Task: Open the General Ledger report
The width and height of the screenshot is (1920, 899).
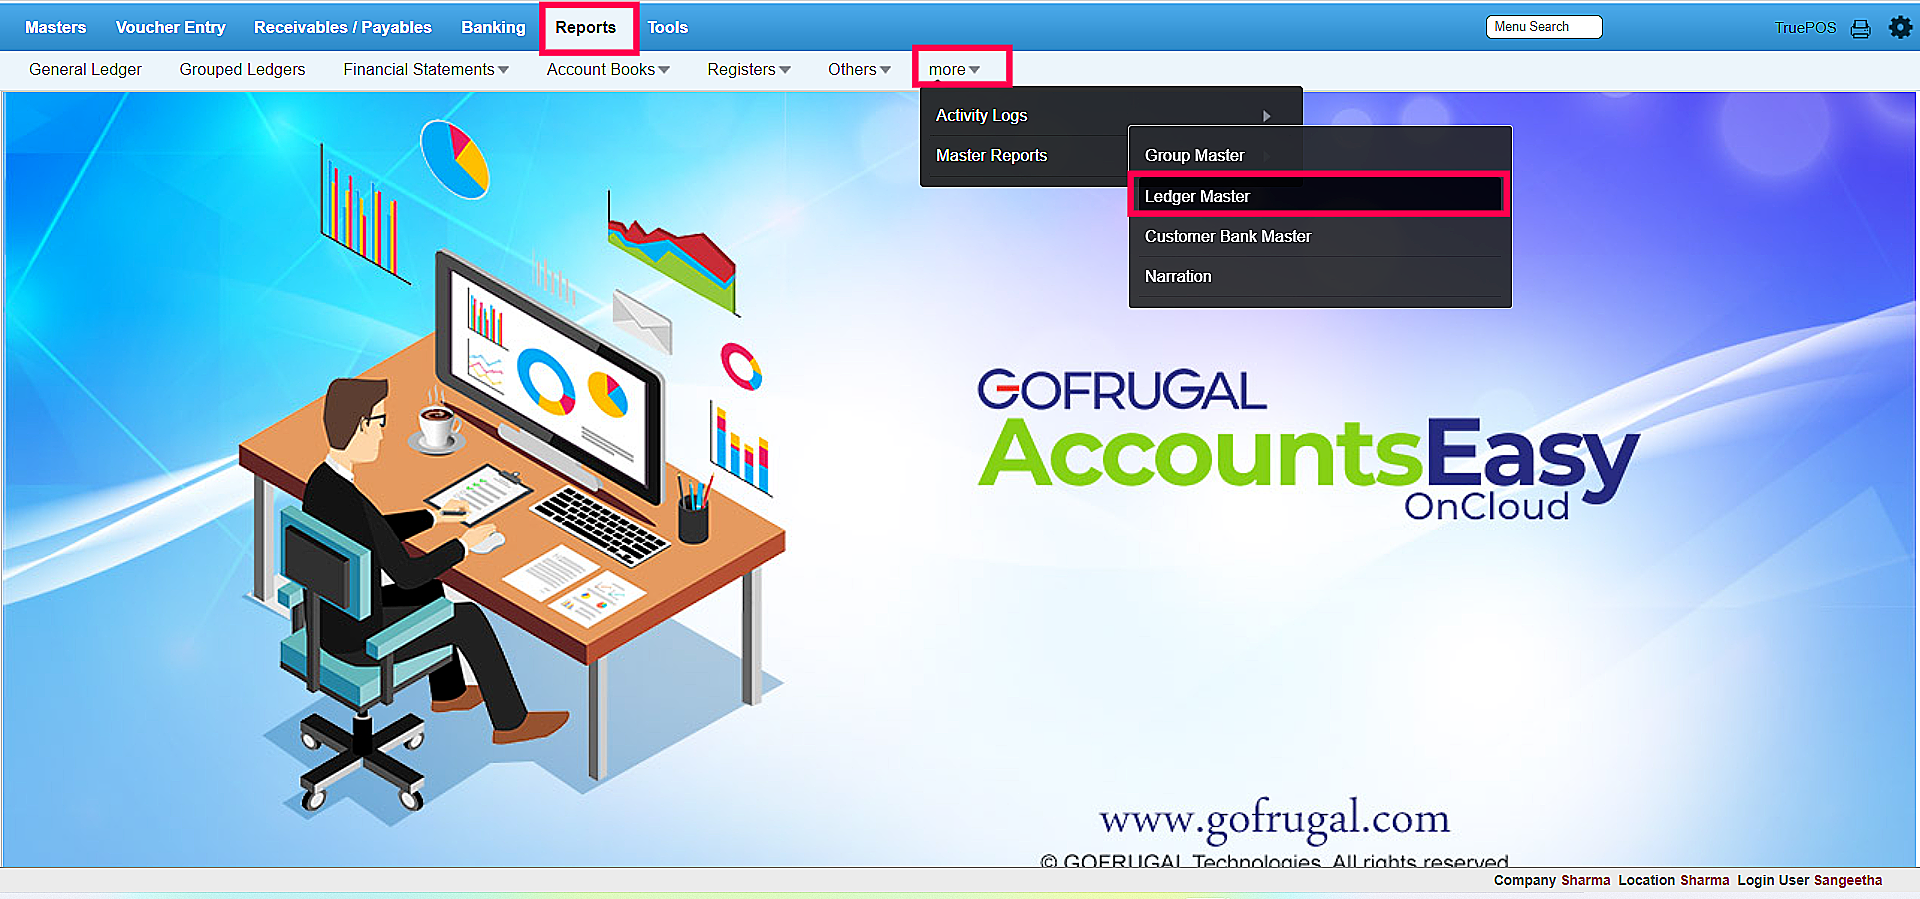Action: (x=85, y=69)
